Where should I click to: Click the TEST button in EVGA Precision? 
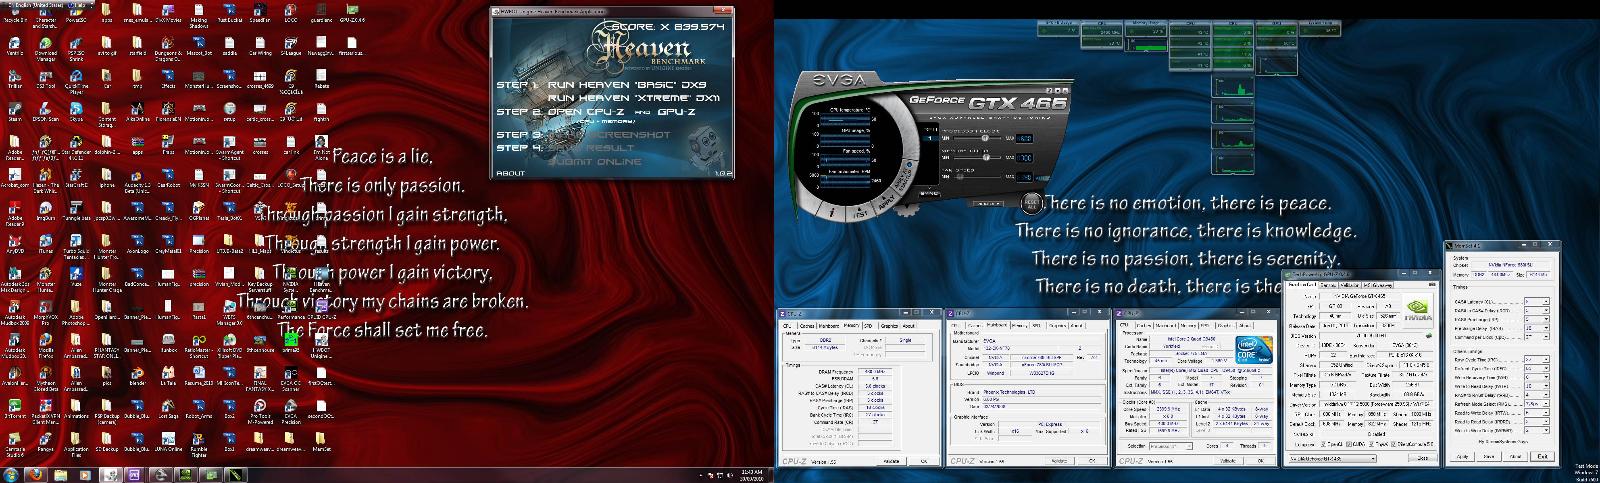861,212
